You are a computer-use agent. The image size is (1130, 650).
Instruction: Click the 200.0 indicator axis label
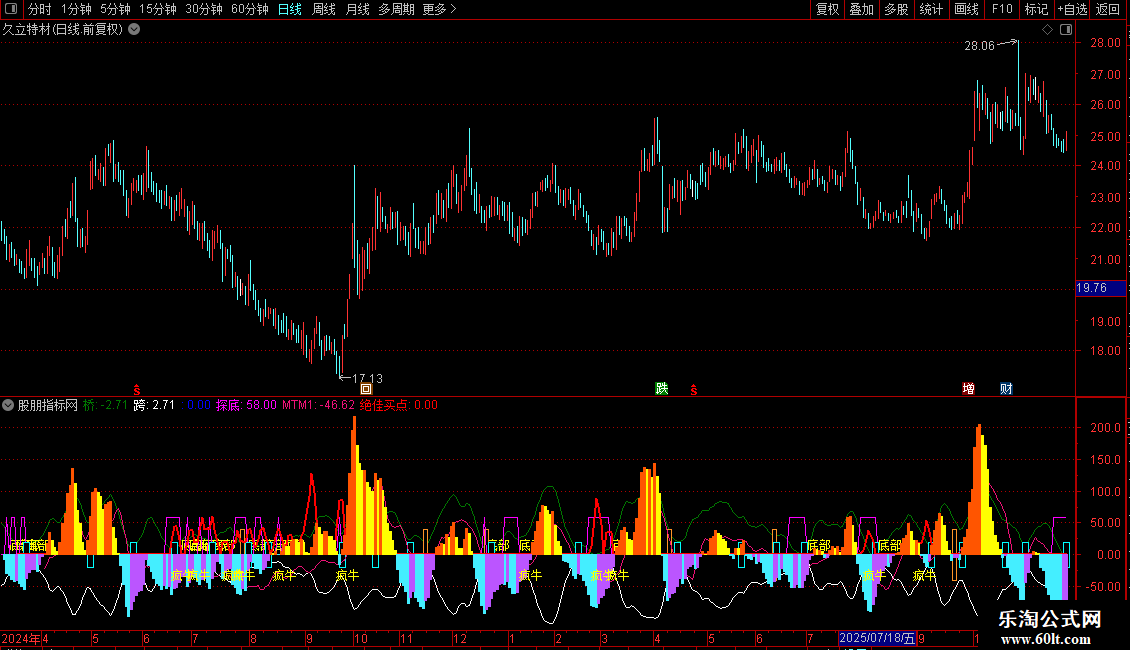pyautogui.click(x=1105, y=428)
